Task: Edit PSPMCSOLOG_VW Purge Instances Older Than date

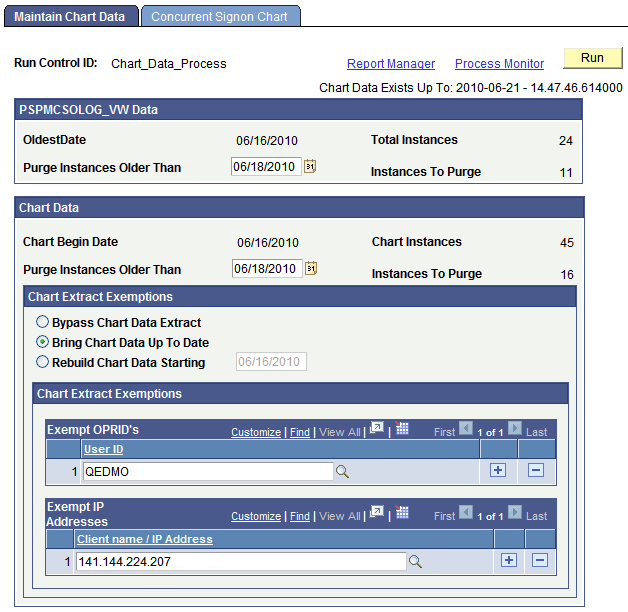Action: click(266, 166)
